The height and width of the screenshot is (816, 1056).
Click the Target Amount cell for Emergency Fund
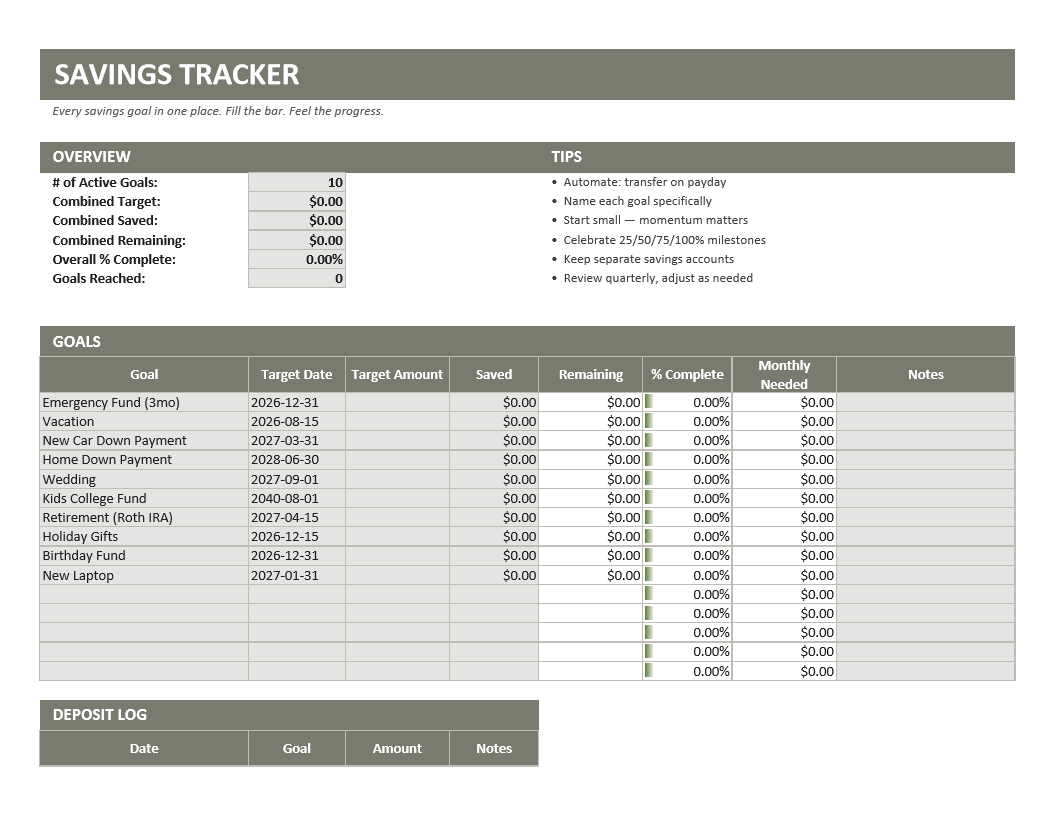[397, 402]
